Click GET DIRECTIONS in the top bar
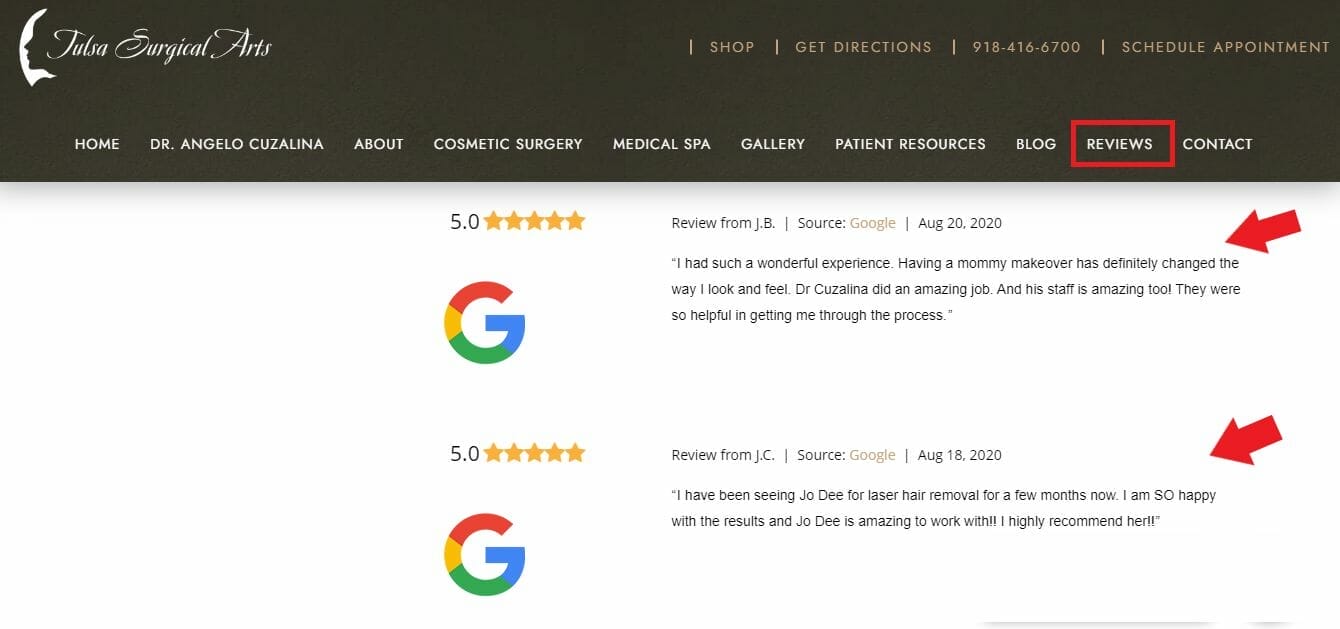1340x629 pixels. click(863, 46)
